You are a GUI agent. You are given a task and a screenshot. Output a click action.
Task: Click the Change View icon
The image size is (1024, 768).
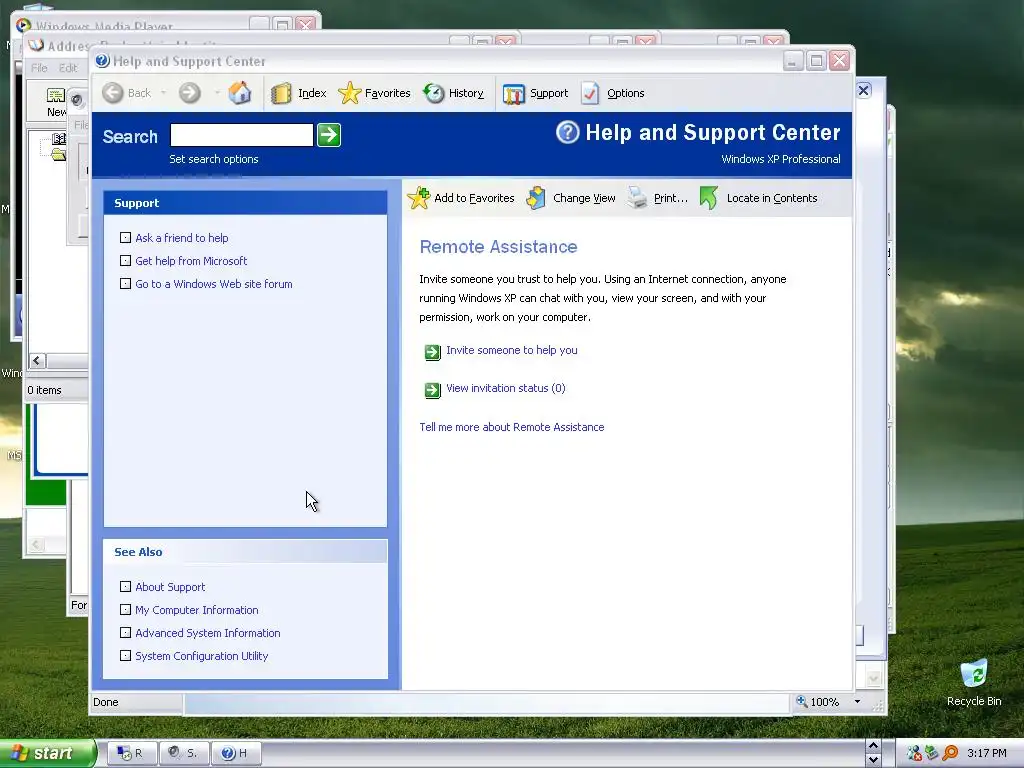[536, 198]
